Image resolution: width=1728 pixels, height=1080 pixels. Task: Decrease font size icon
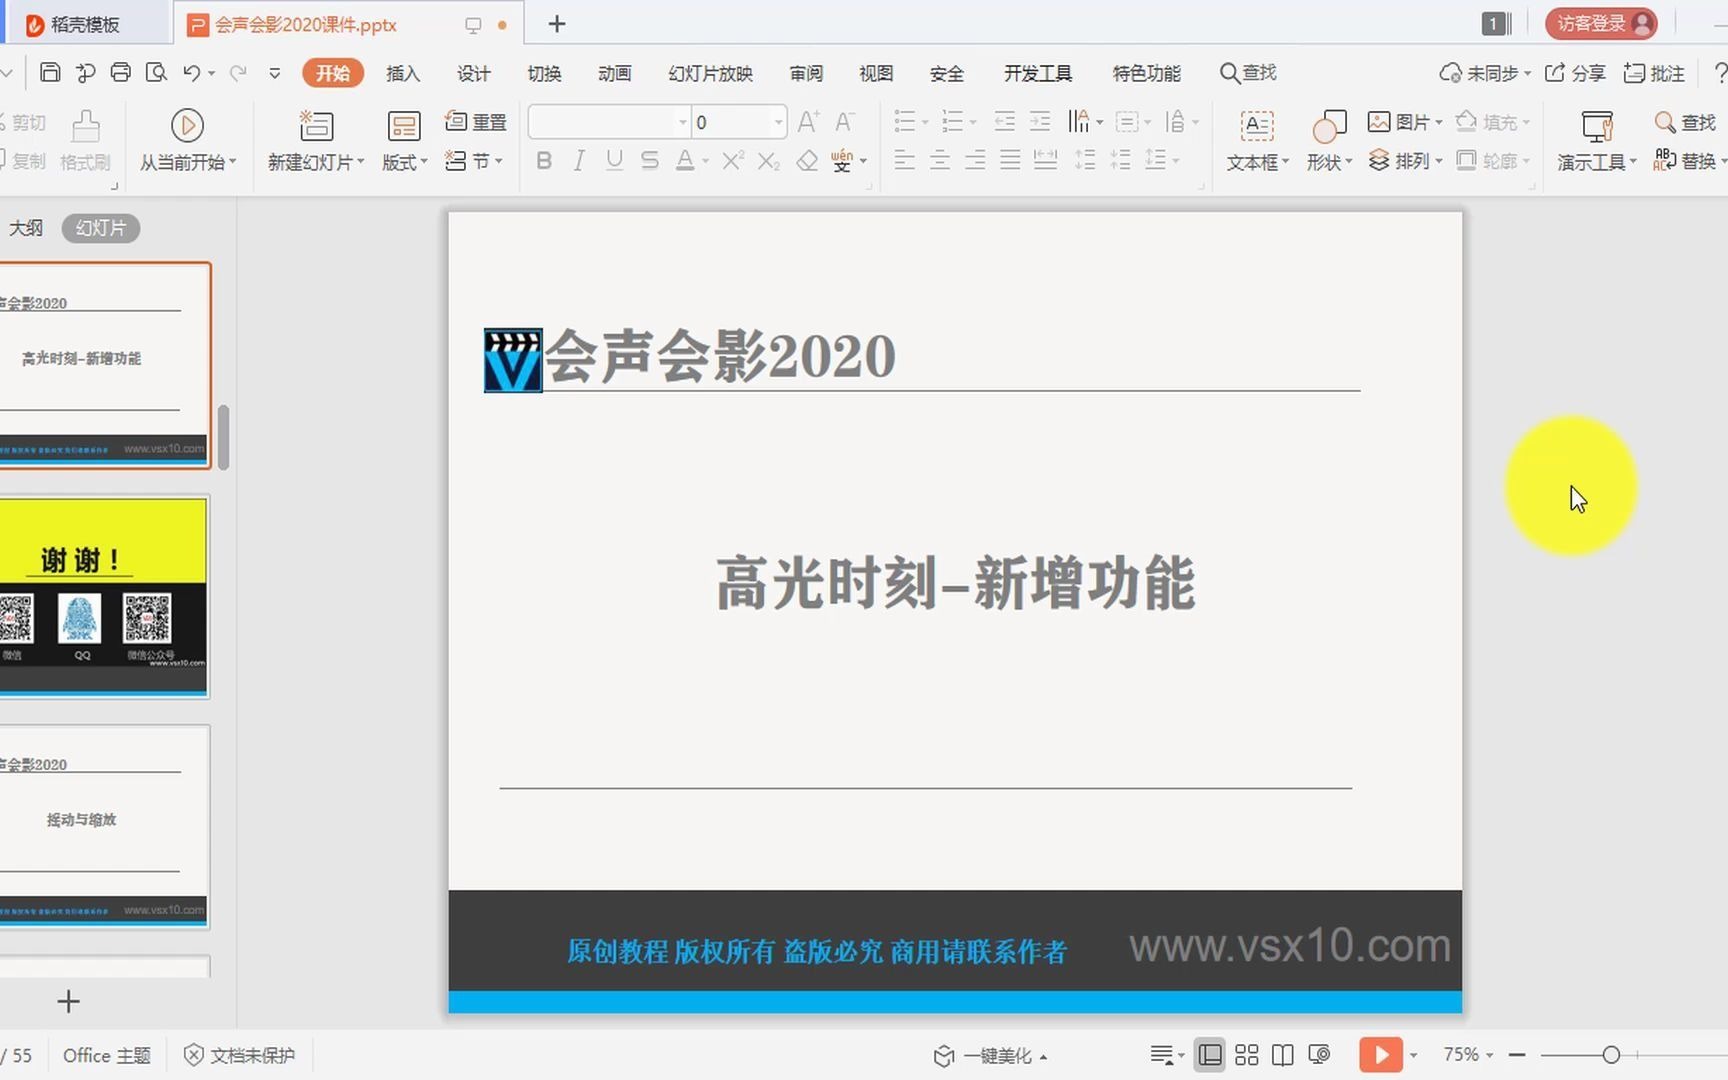[x=845, y=122]
